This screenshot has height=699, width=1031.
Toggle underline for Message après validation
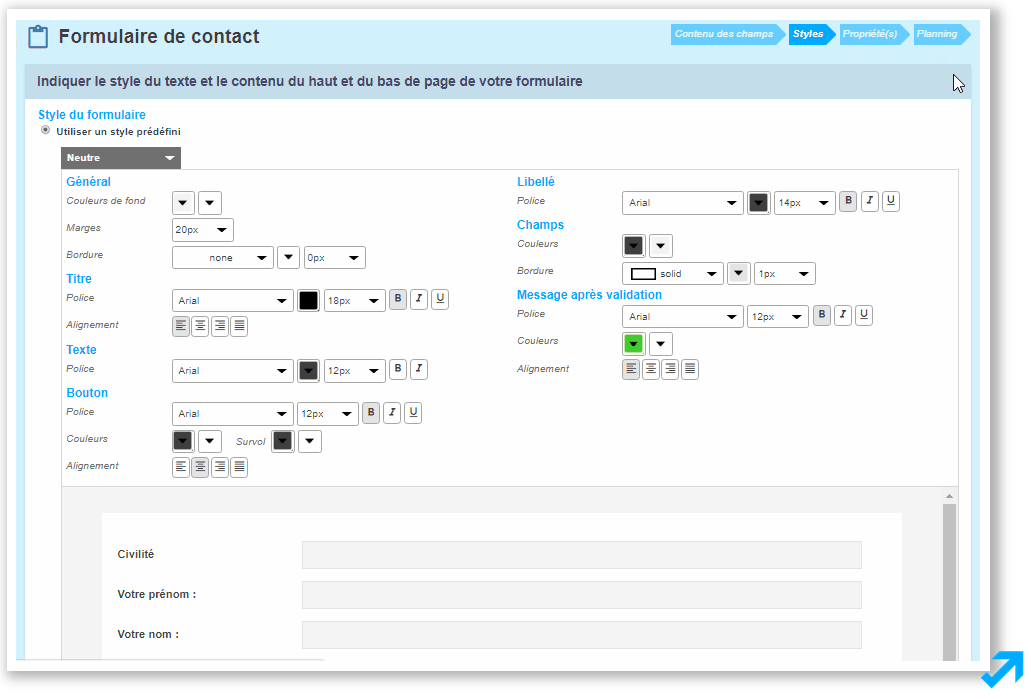pyautogui.click(x=864, y=316)
